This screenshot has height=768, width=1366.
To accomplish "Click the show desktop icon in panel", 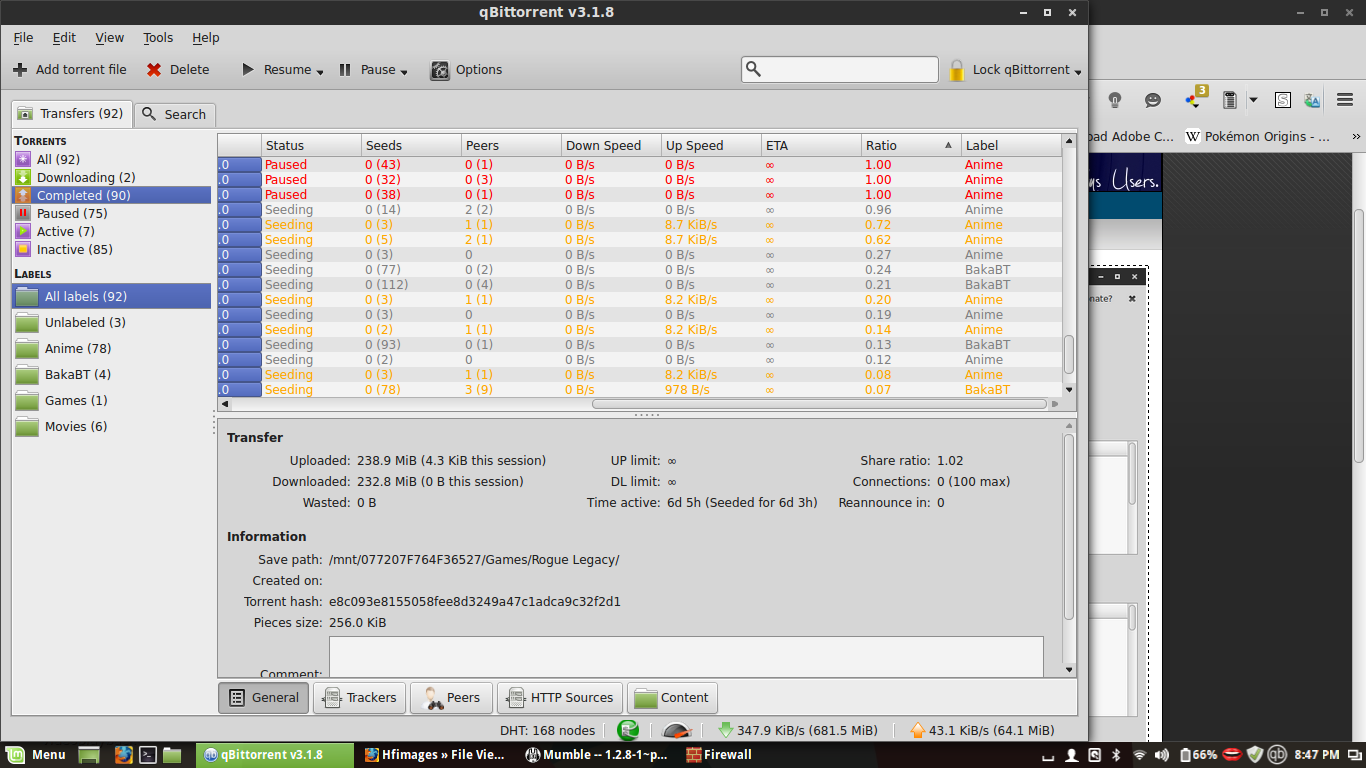I will point(90,755).
